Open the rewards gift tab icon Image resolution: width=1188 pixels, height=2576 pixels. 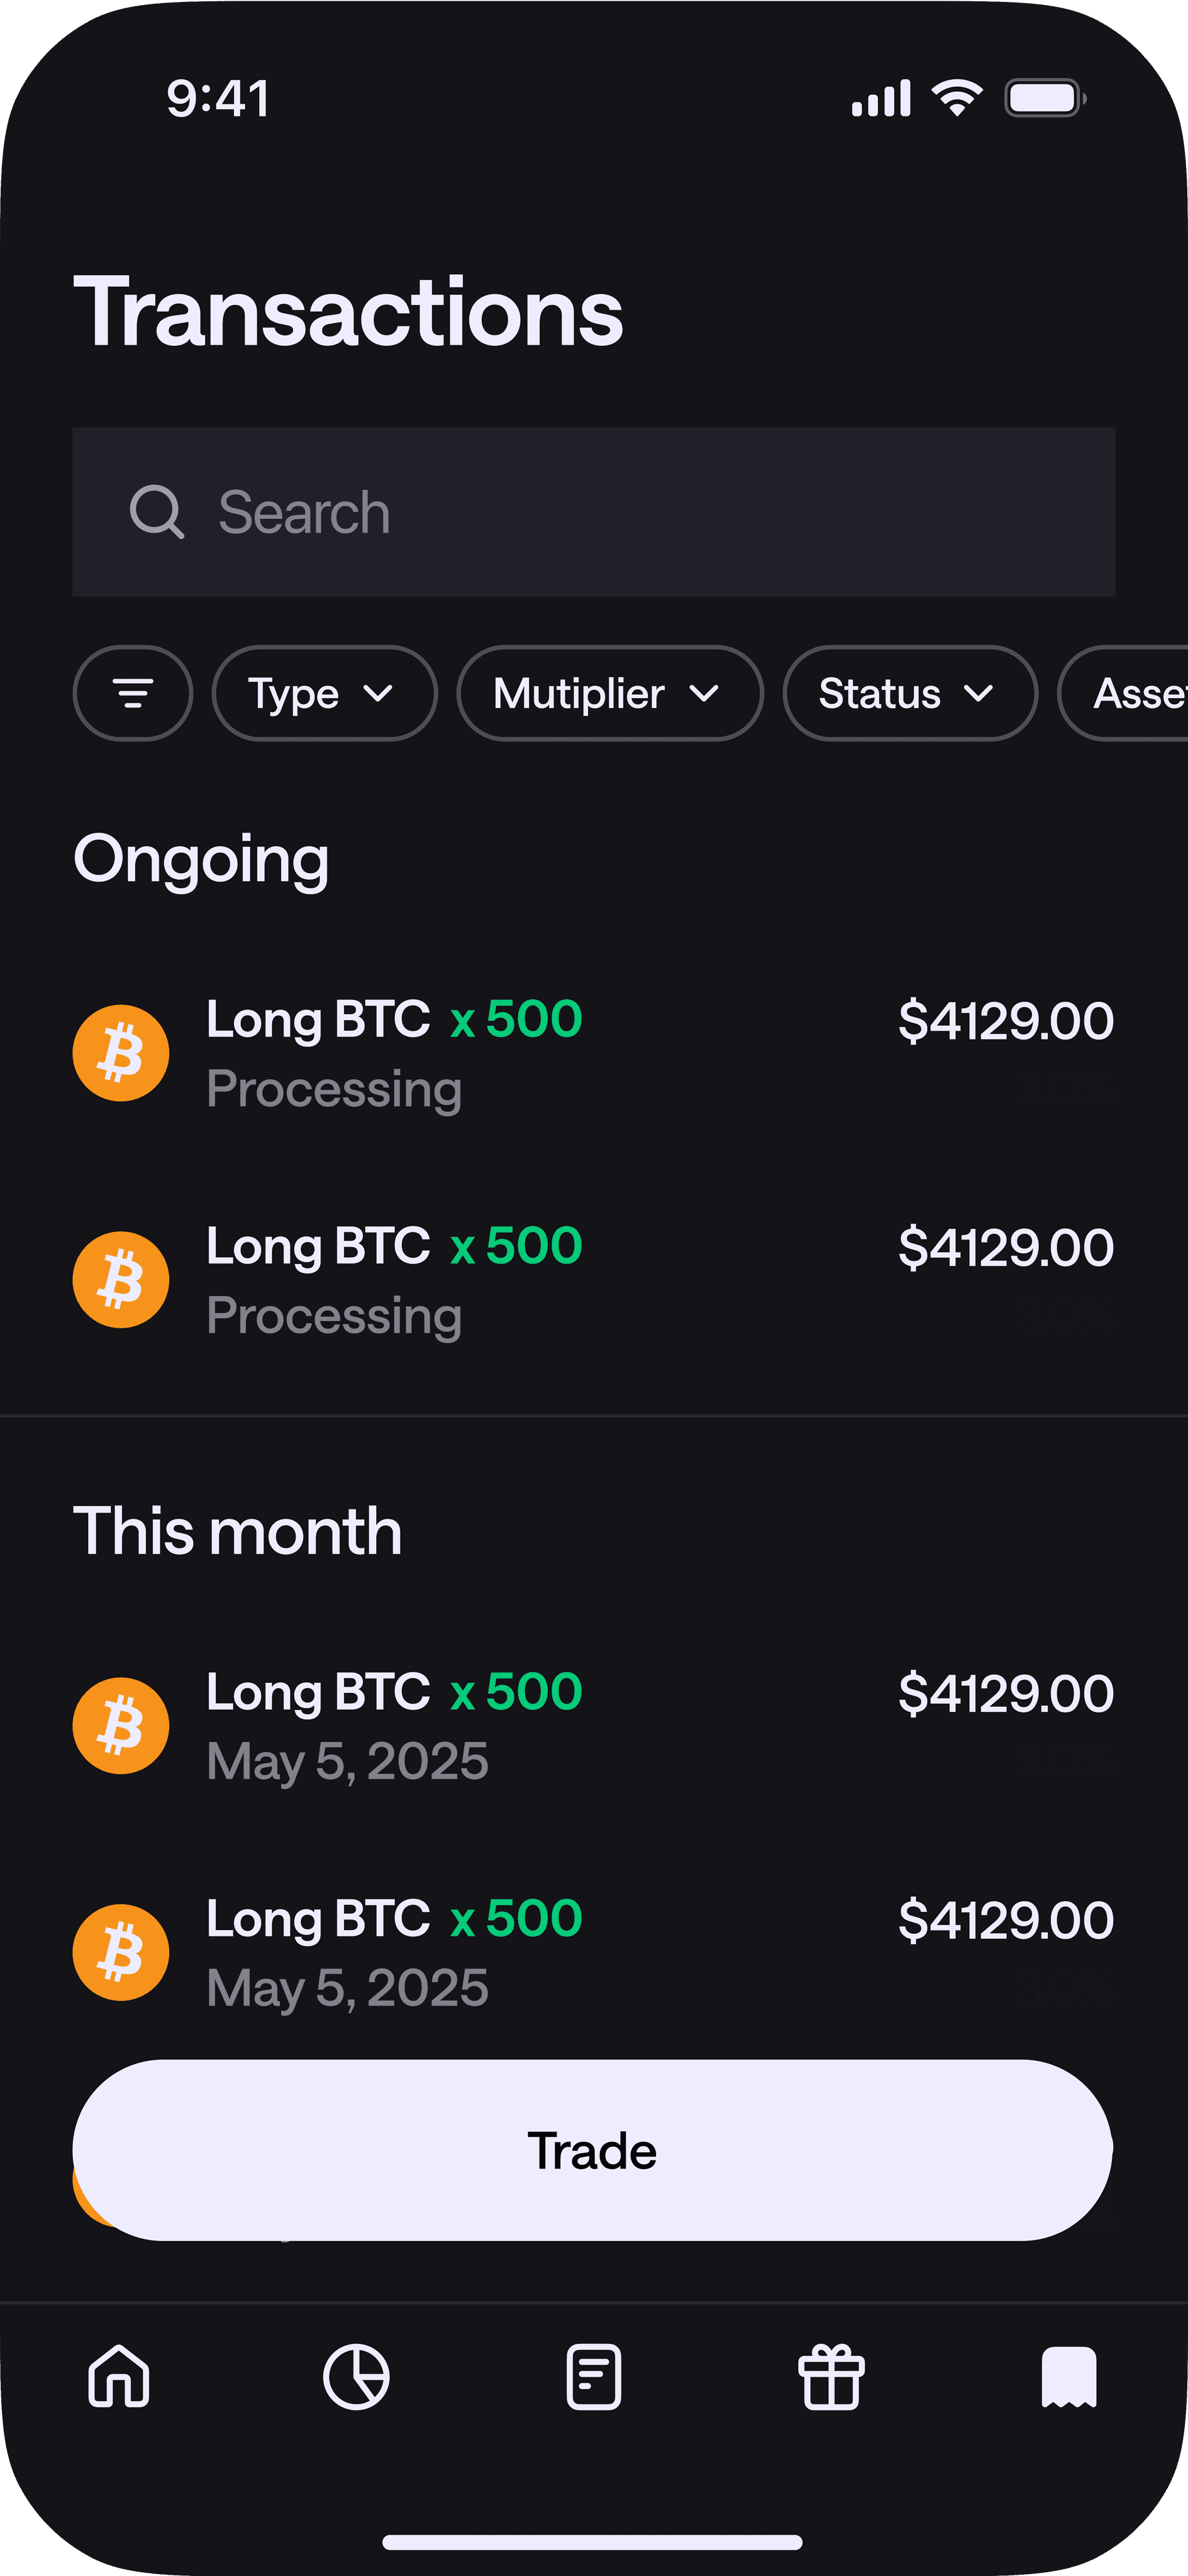coord(831,2376)
